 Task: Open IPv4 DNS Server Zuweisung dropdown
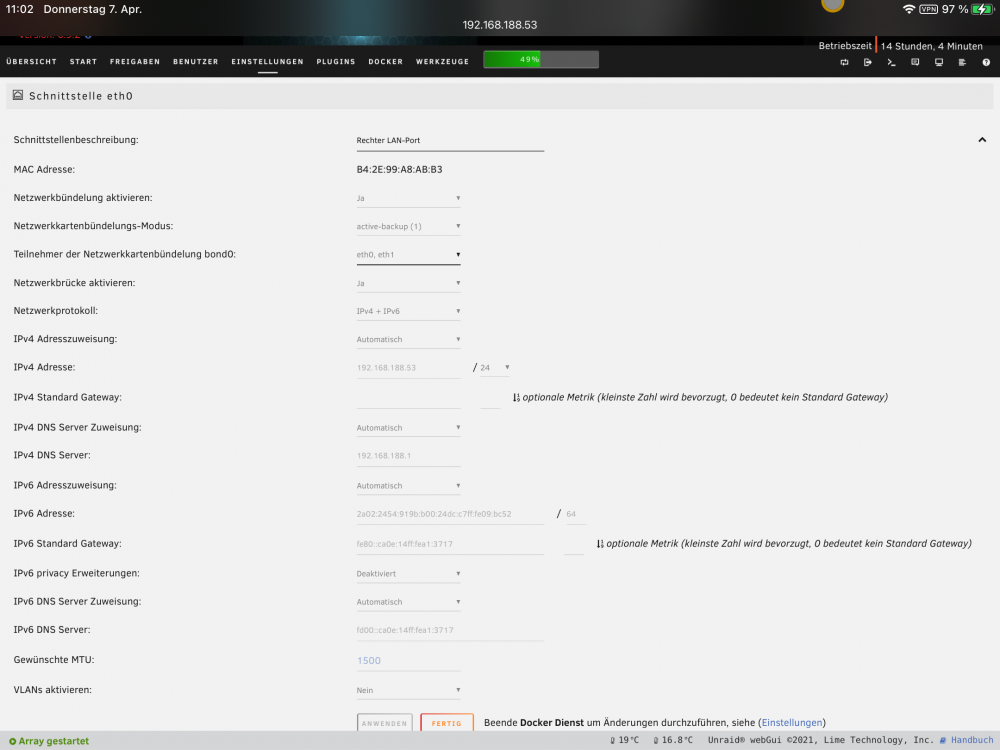click(408, 428)
